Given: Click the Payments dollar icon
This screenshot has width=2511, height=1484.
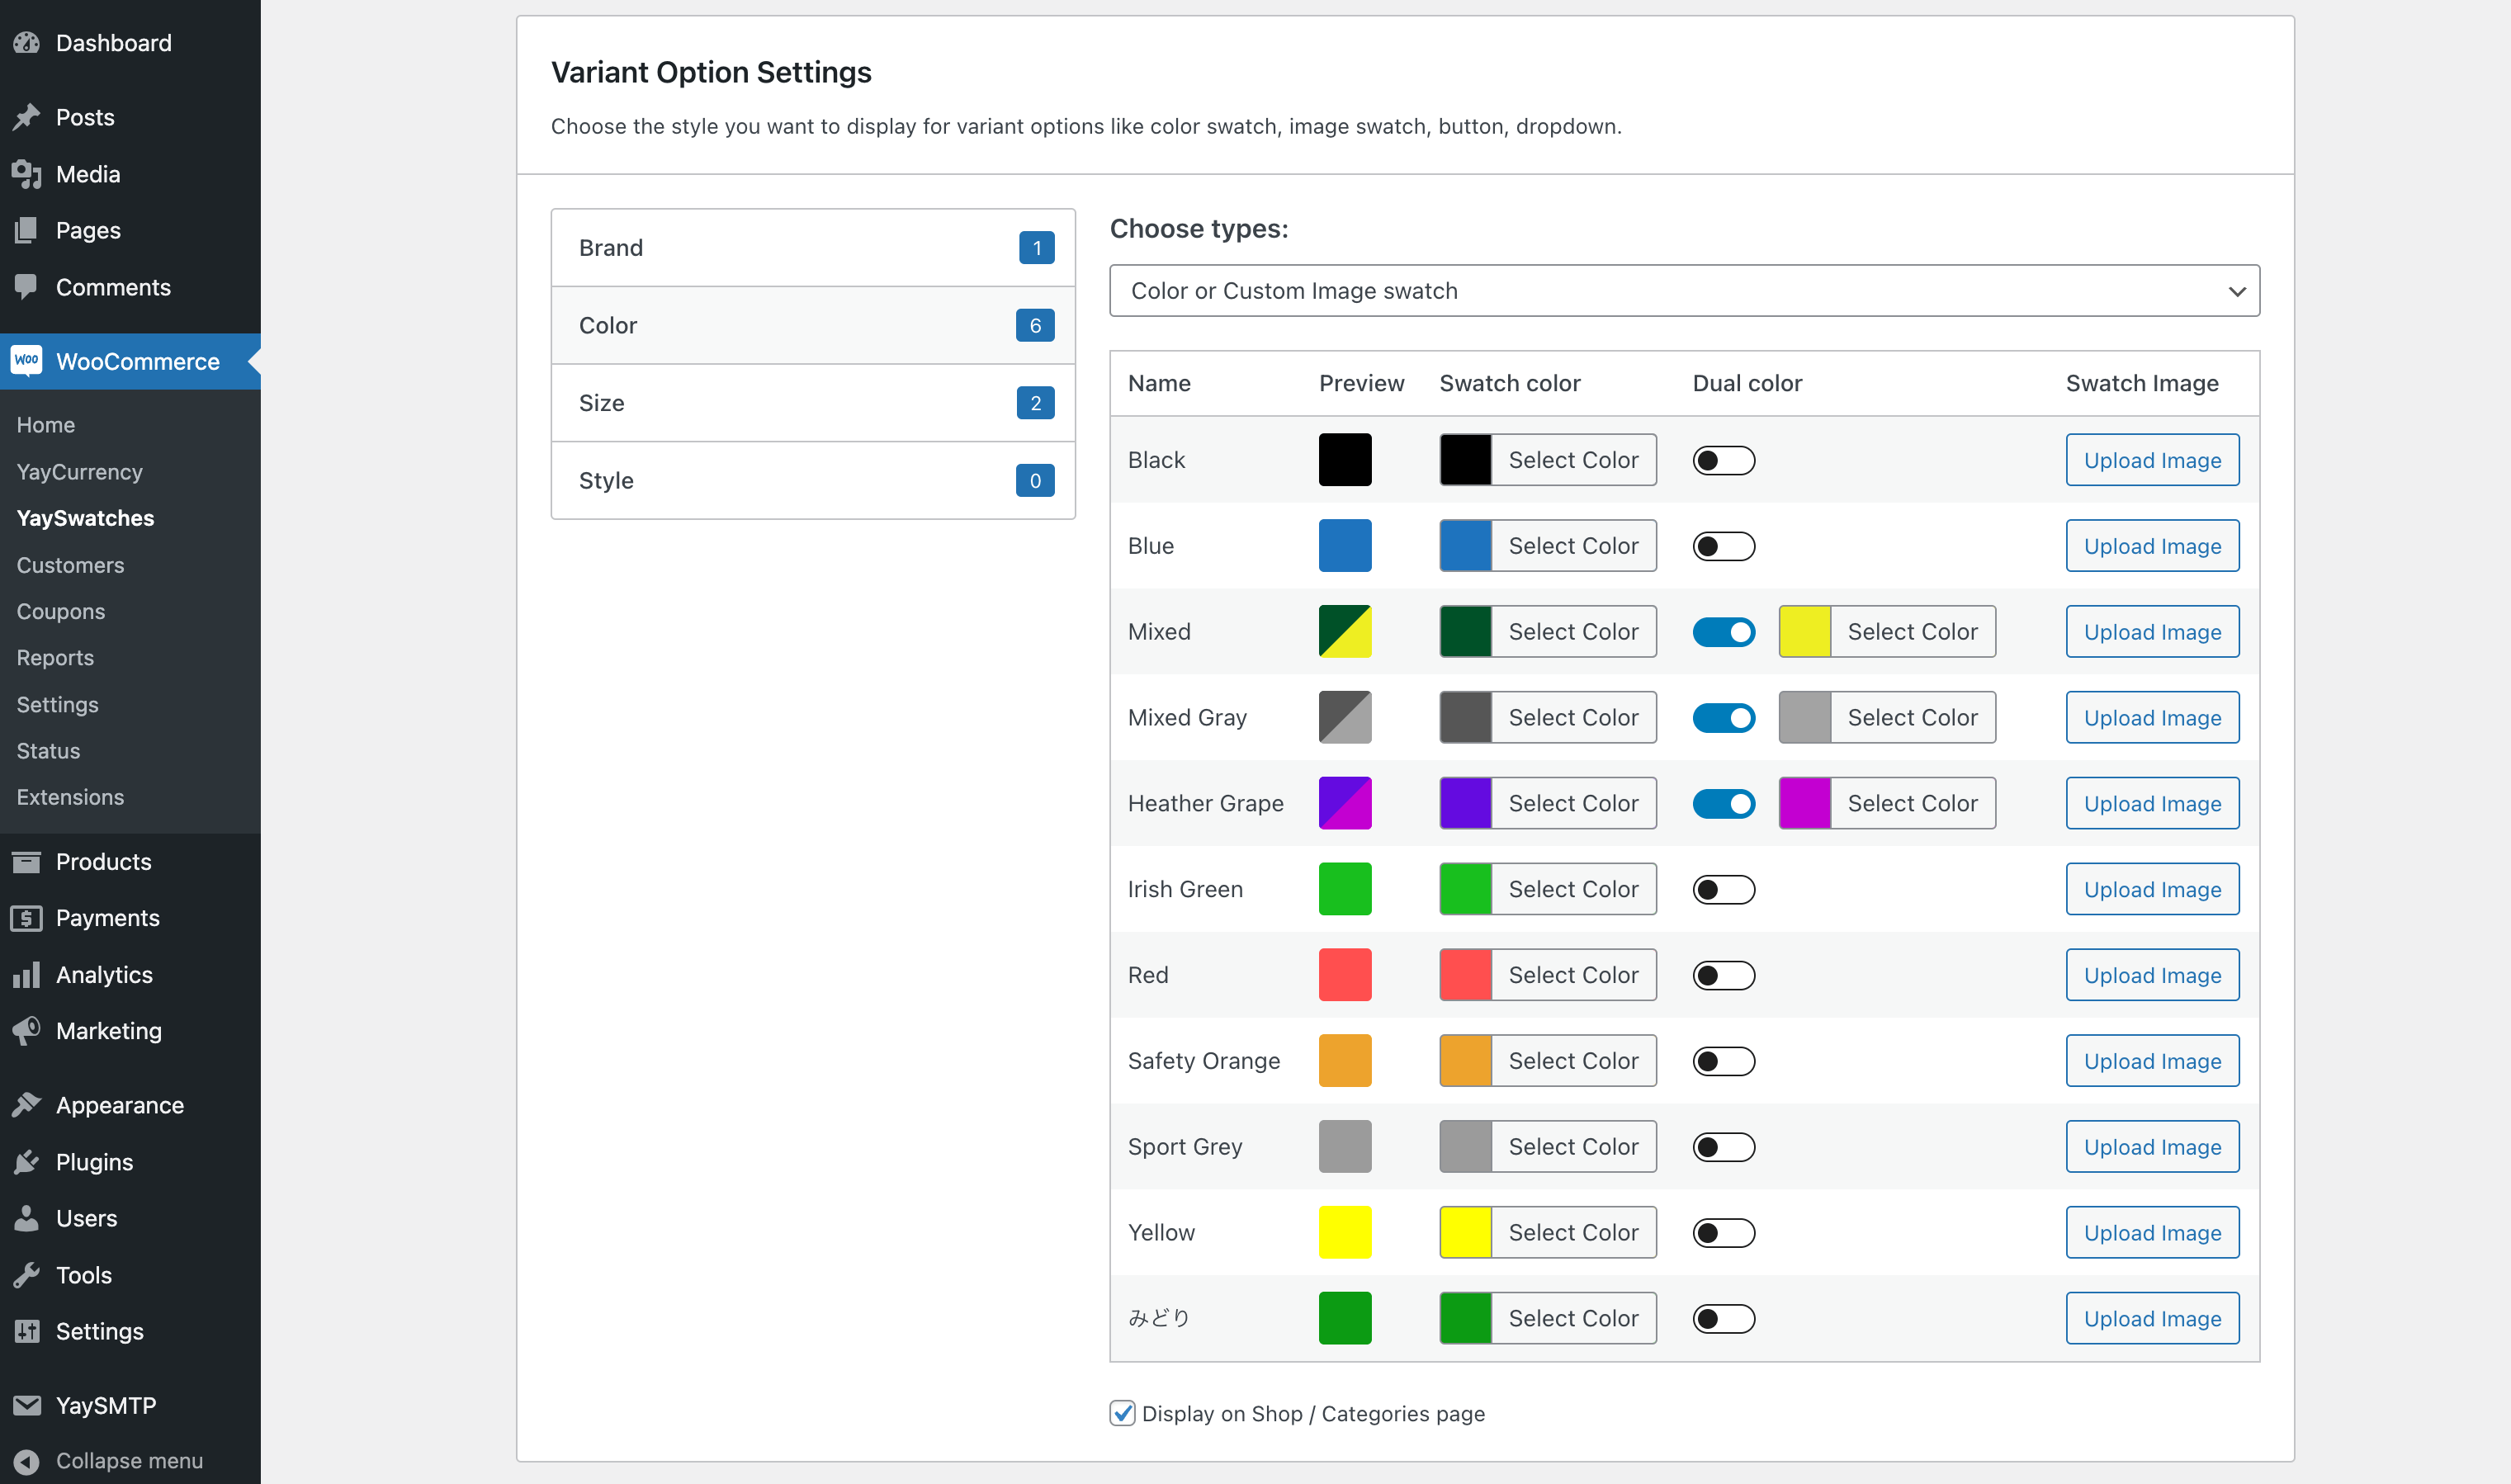Looking at the screenshot, I should (27, 918).
